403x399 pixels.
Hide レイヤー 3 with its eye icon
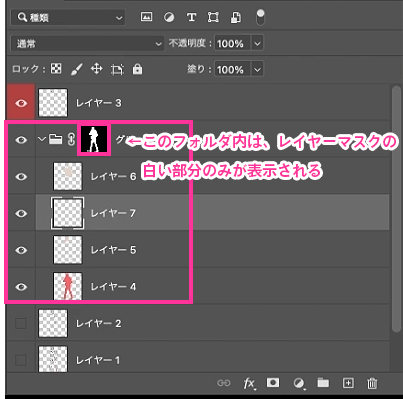21,103
